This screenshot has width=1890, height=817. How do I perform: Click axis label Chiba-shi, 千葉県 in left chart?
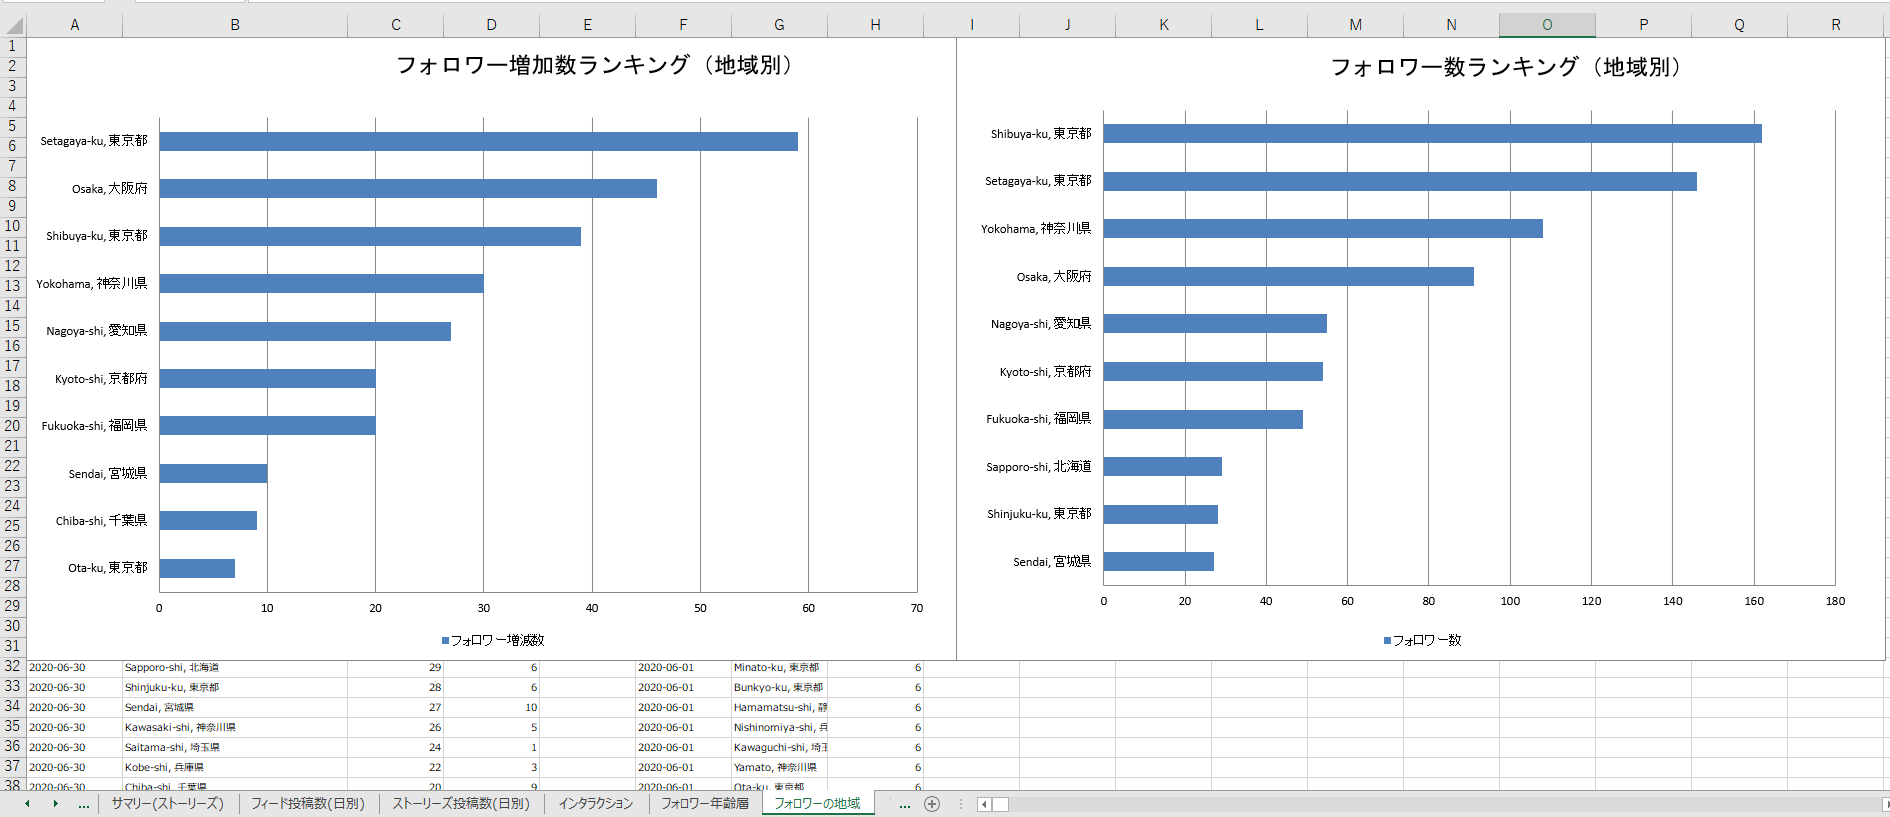[101, 520]
